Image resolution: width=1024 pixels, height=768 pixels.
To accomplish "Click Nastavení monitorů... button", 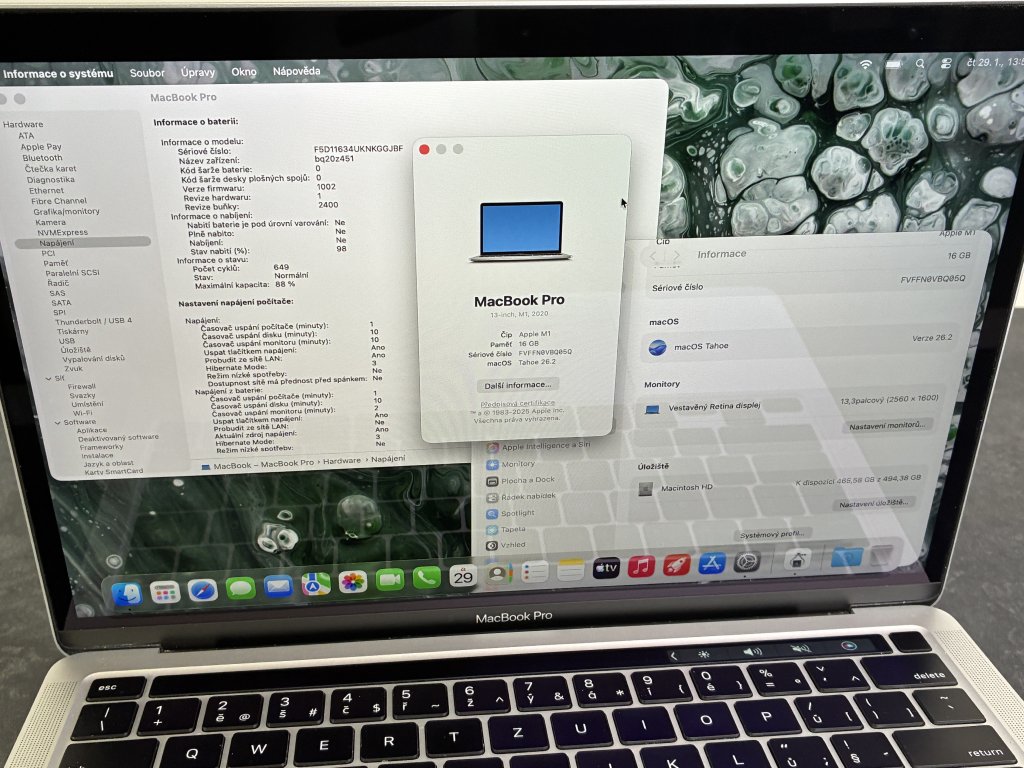I will (x=887, y=426).
